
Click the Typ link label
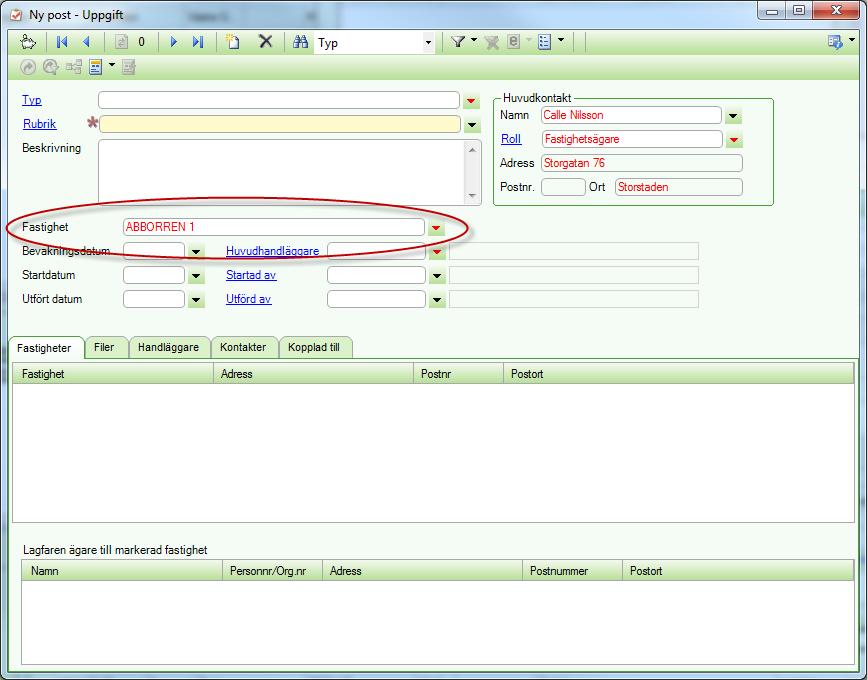pos(32,100)
